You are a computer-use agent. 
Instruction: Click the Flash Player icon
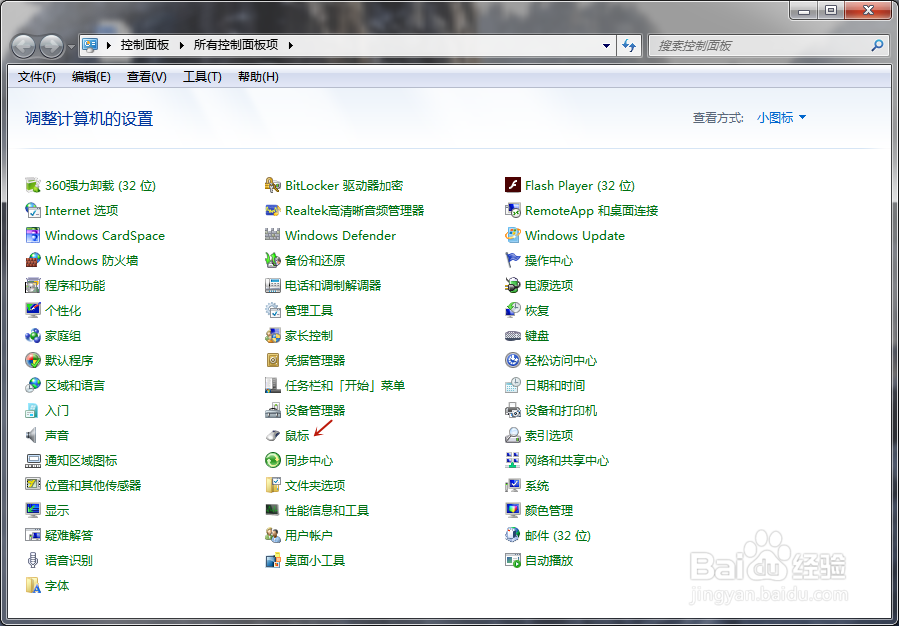pos(513,185)
